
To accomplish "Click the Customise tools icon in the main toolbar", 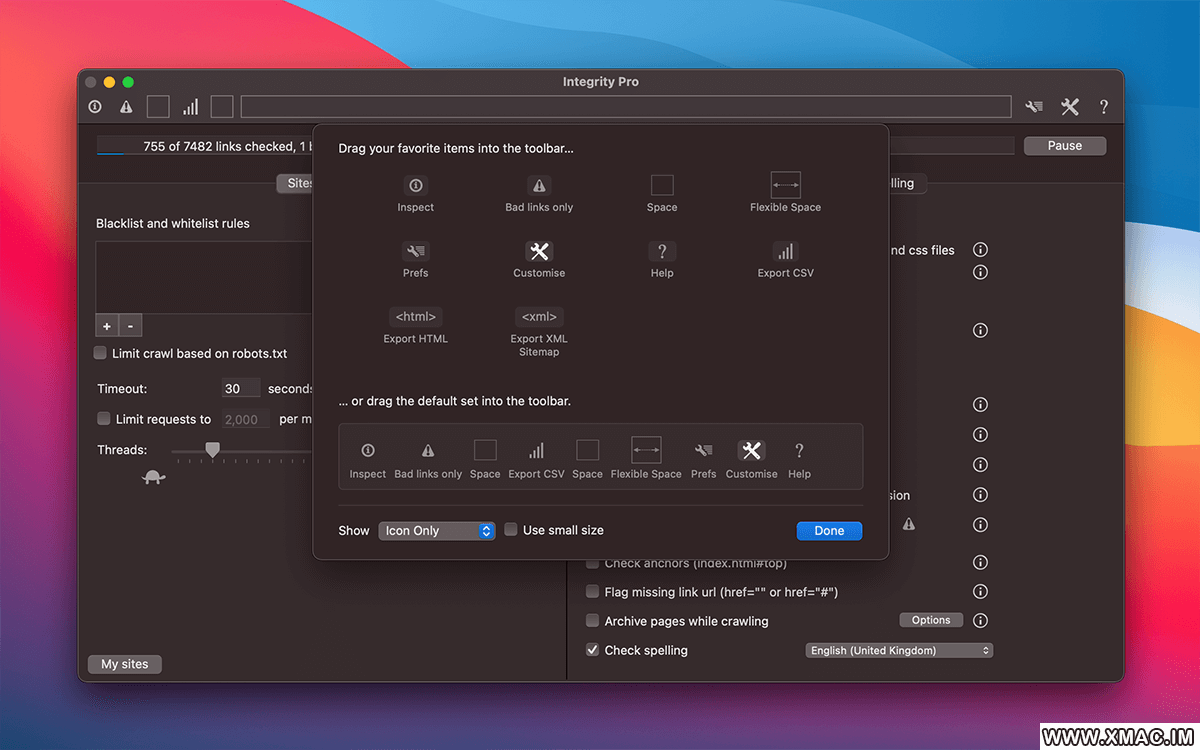I will click(x=1070, y=107).
